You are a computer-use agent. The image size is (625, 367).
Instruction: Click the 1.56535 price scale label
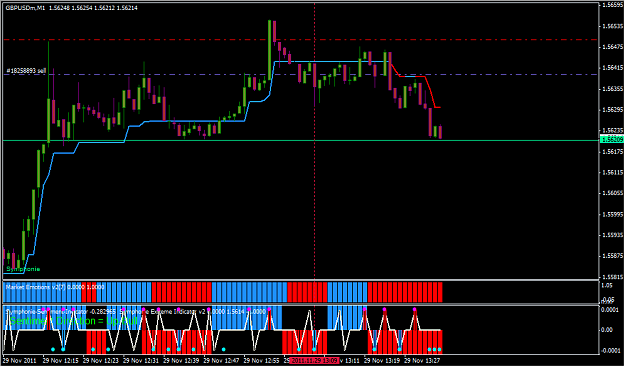pyautogui.click(x=613, y=26)
